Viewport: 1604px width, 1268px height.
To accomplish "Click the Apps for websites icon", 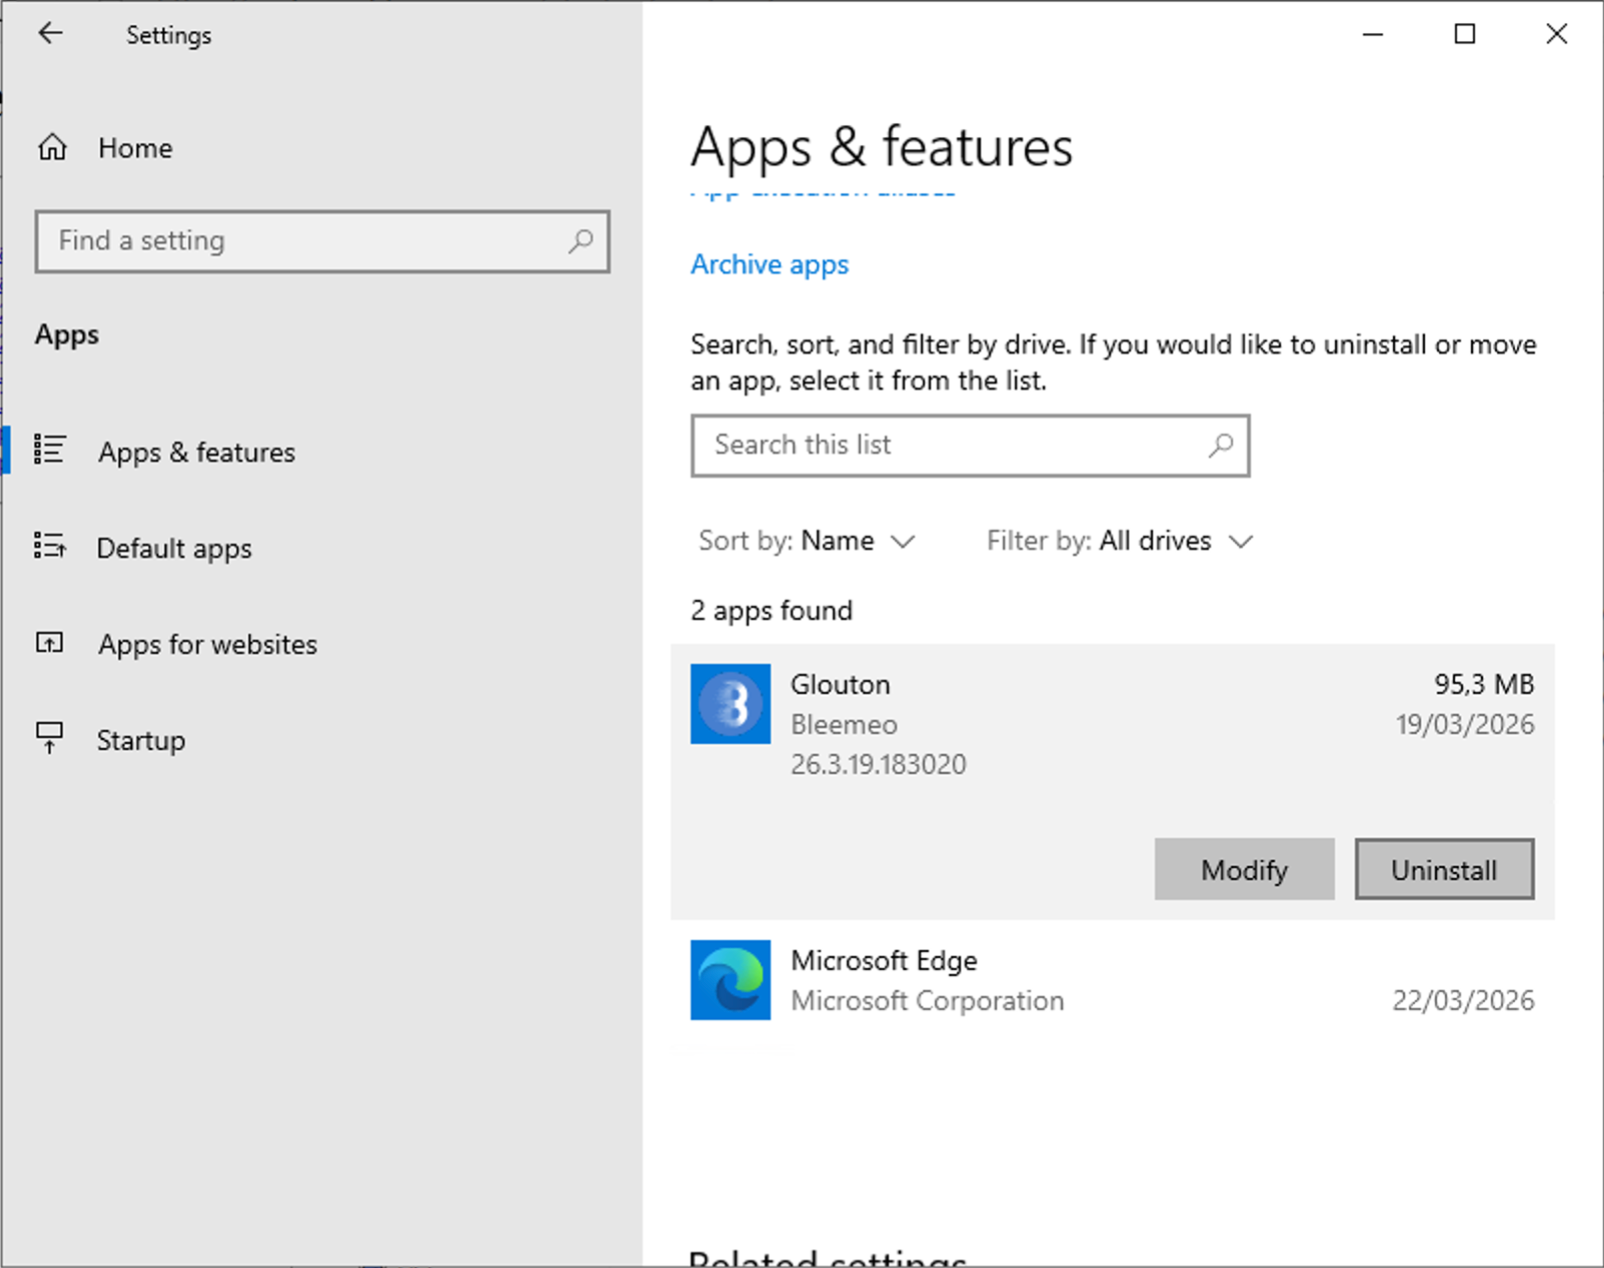I will [48, 643].
